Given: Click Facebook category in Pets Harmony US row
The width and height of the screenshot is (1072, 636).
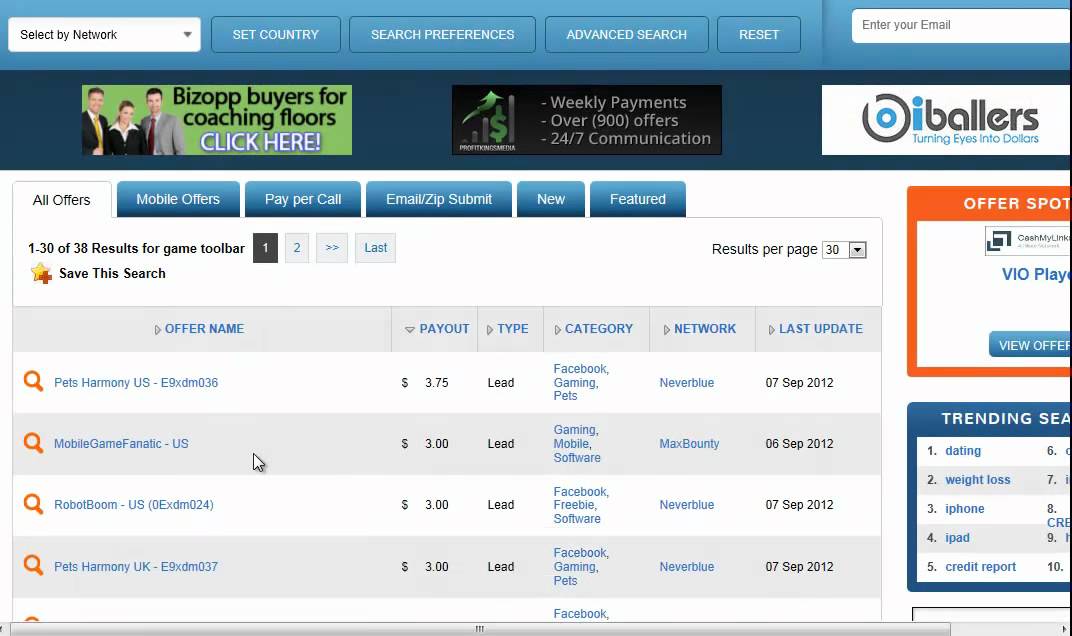Looking at the screenshot, I should [581, 369].
